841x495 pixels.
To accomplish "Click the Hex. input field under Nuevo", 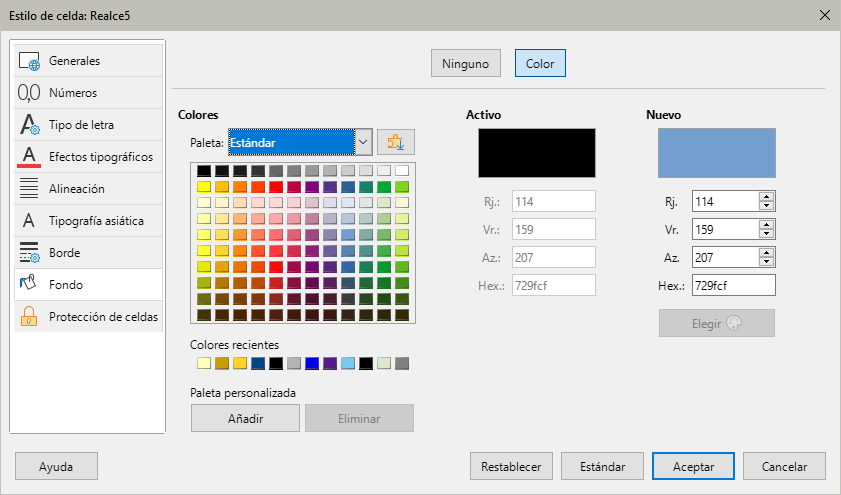I will click(734, 286).
